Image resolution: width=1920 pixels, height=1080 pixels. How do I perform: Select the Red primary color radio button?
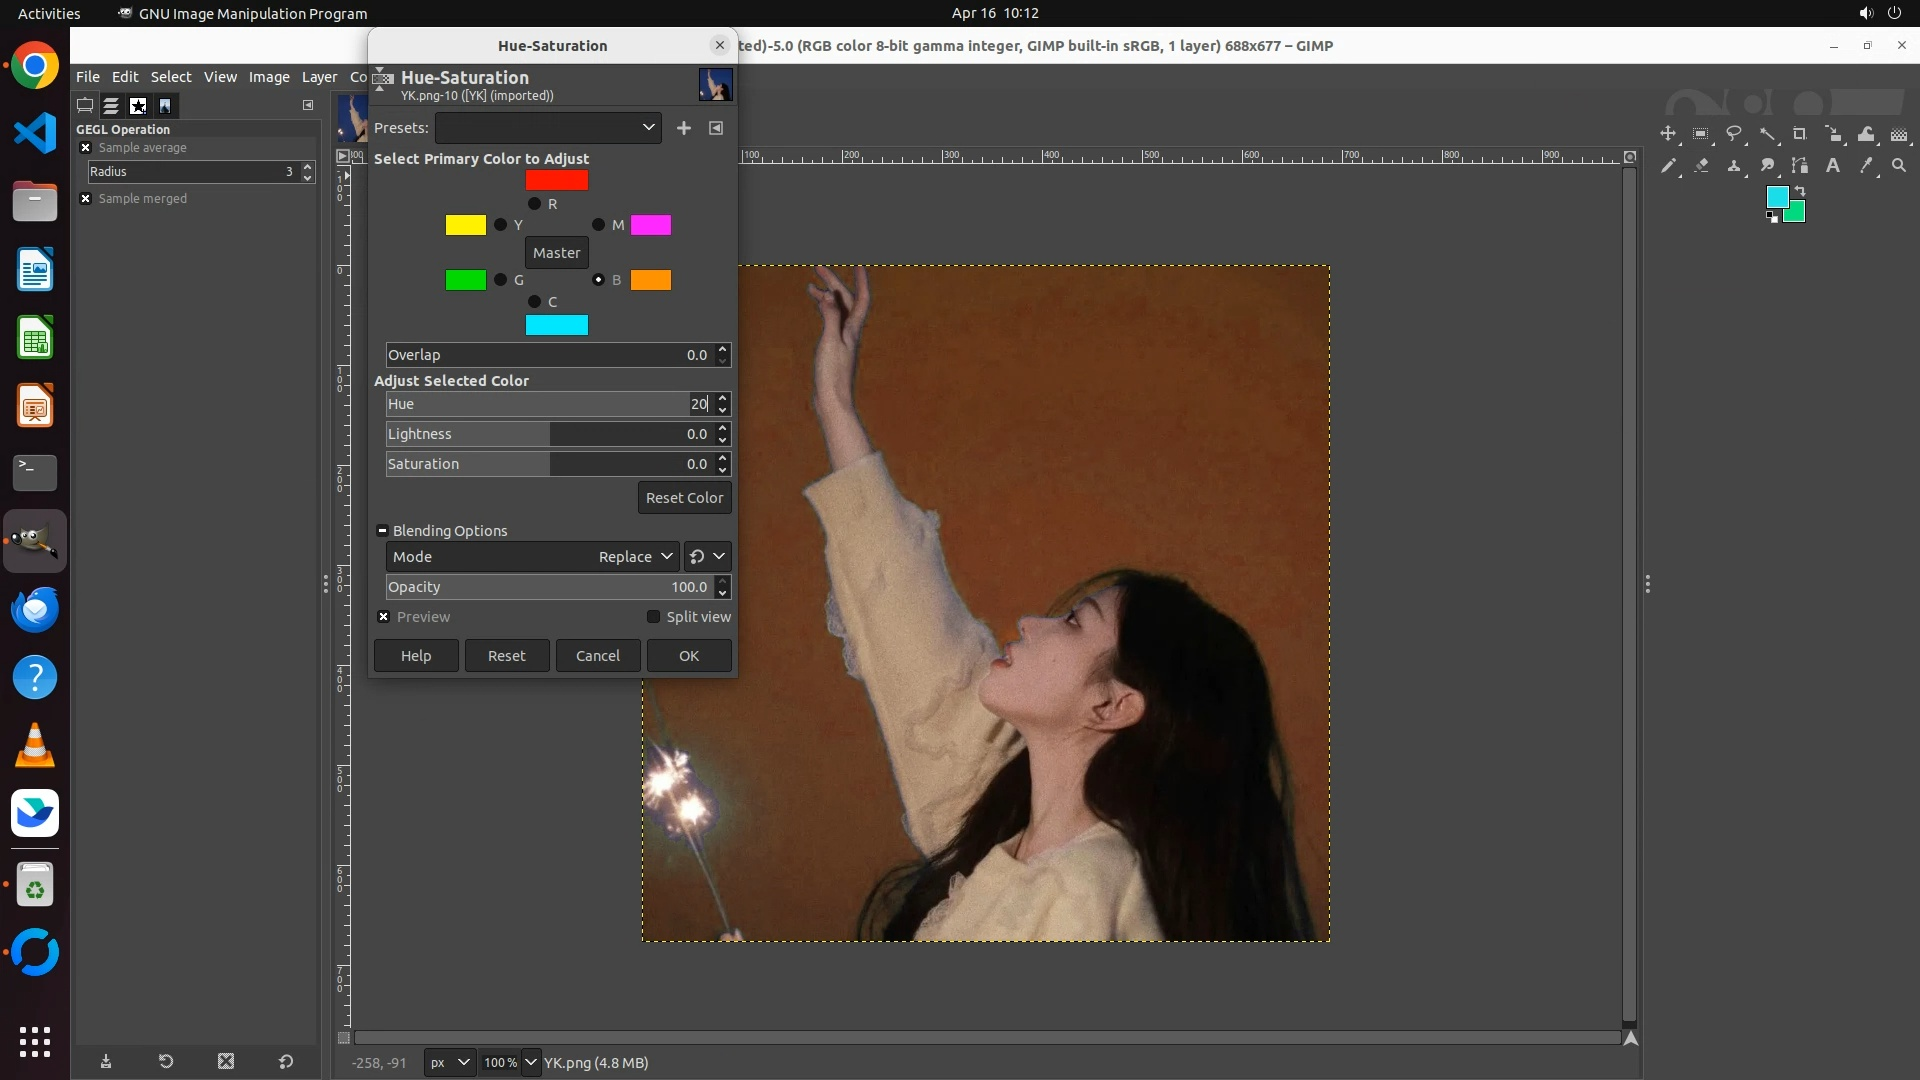[534, 204]
